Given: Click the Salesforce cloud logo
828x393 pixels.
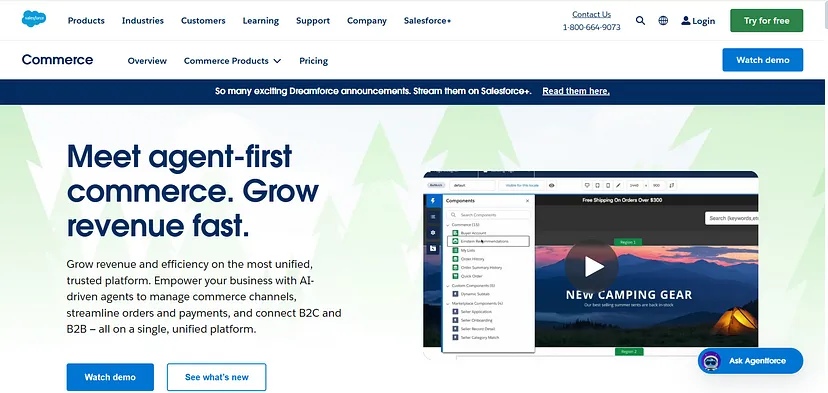Looking at the screenshot, I should click(x=34, y=19).
